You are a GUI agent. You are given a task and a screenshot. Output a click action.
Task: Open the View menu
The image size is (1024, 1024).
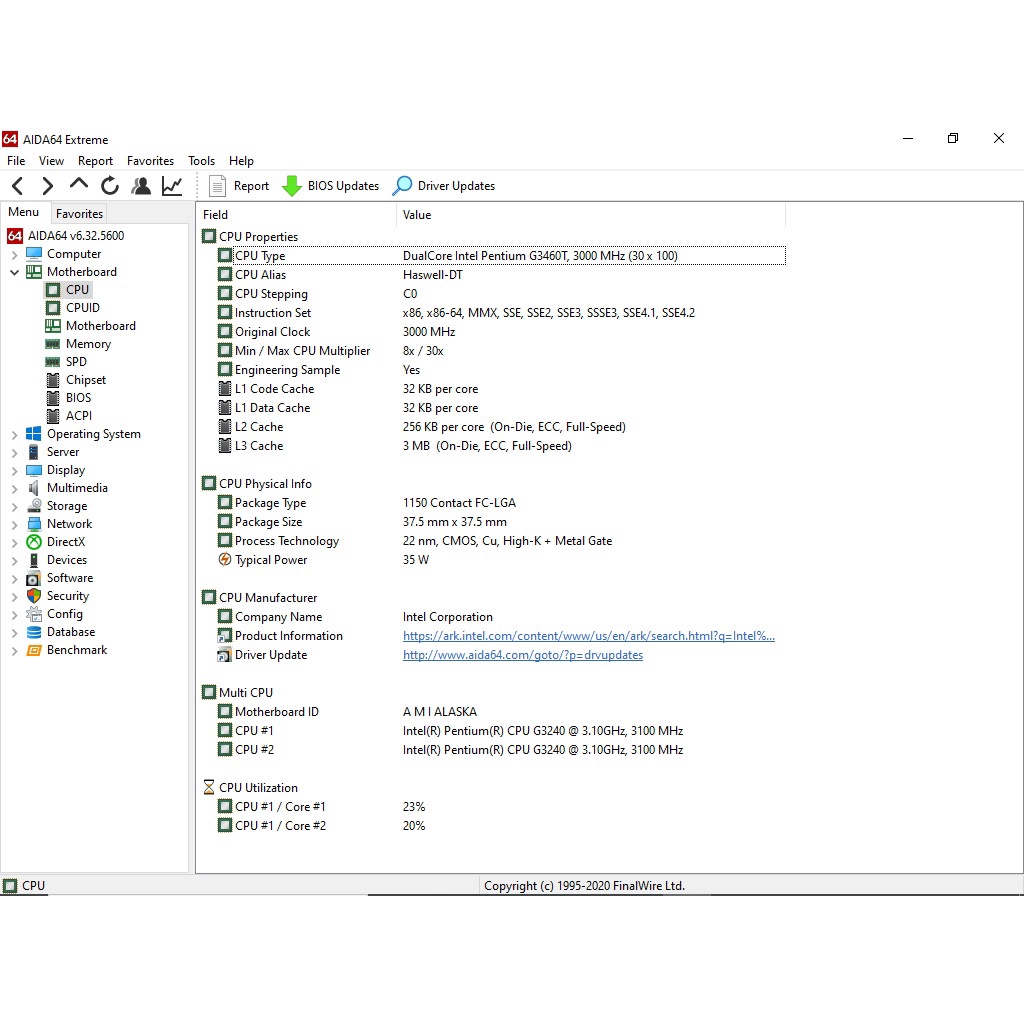pos(51,161)
